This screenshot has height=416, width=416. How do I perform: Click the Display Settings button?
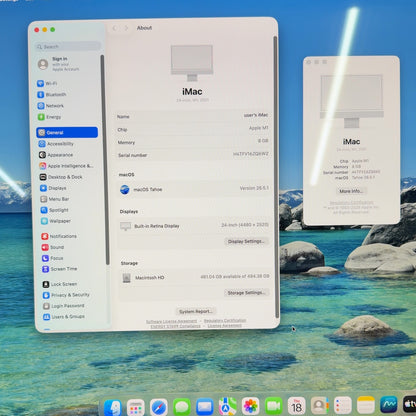[246, 241]
